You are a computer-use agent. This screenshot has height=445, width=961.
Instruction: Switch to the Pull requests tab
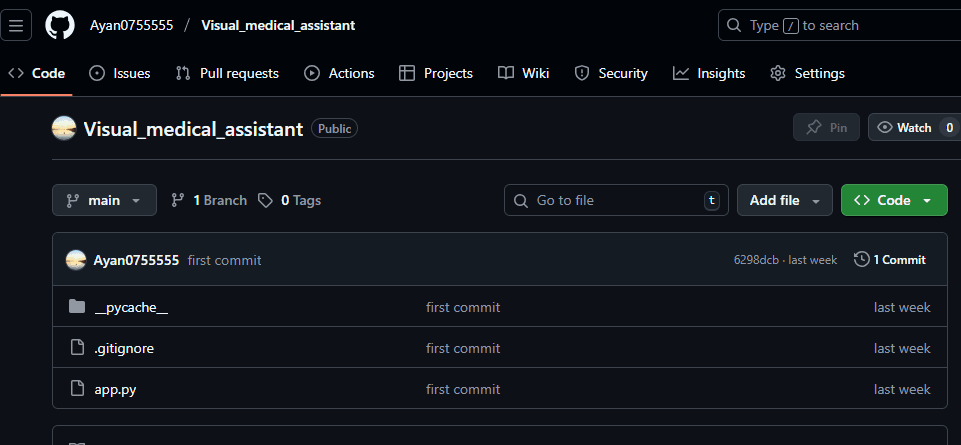pos(227,73)
